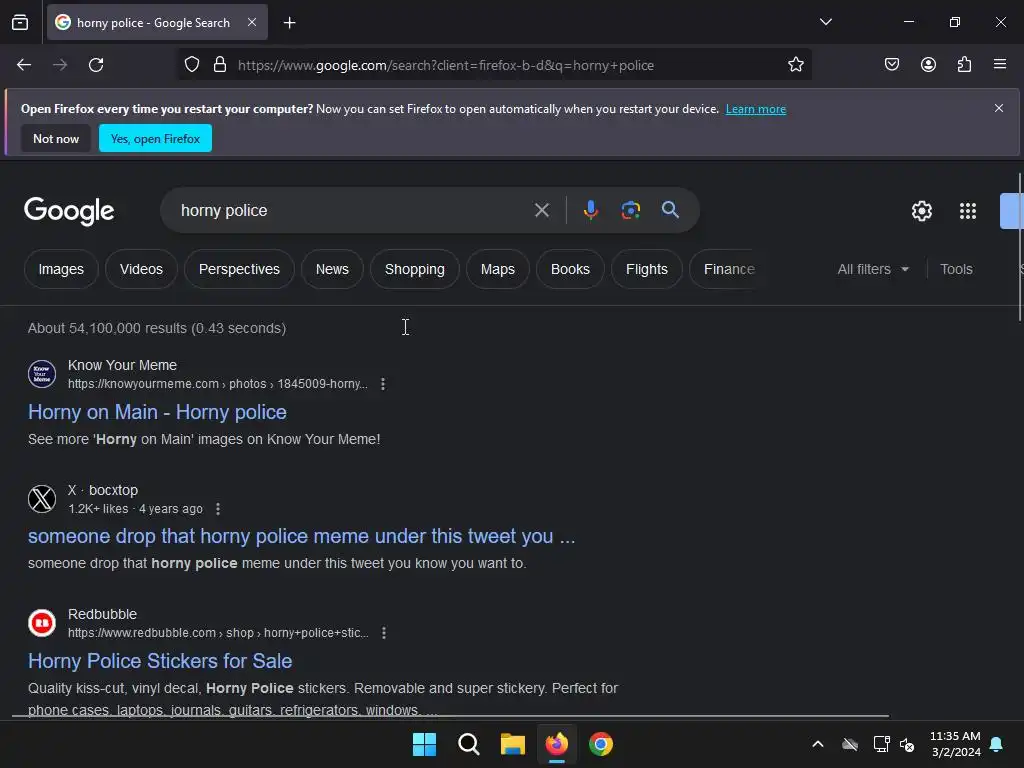
Task: Open the Windows Start menu
Action: [x=424, y=744]
